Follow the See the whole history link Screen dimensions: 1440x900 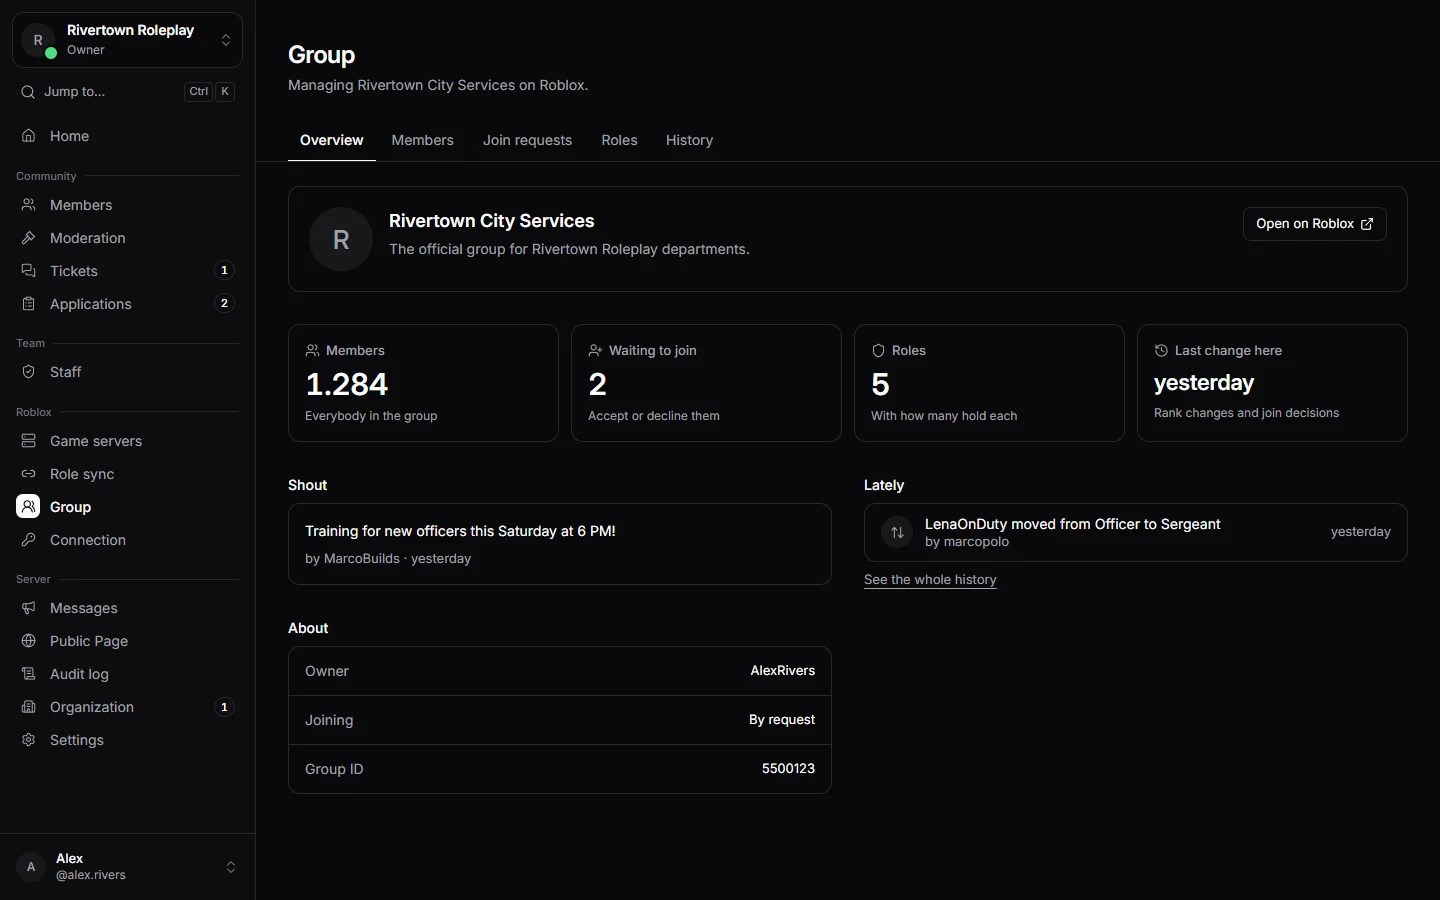930,580
